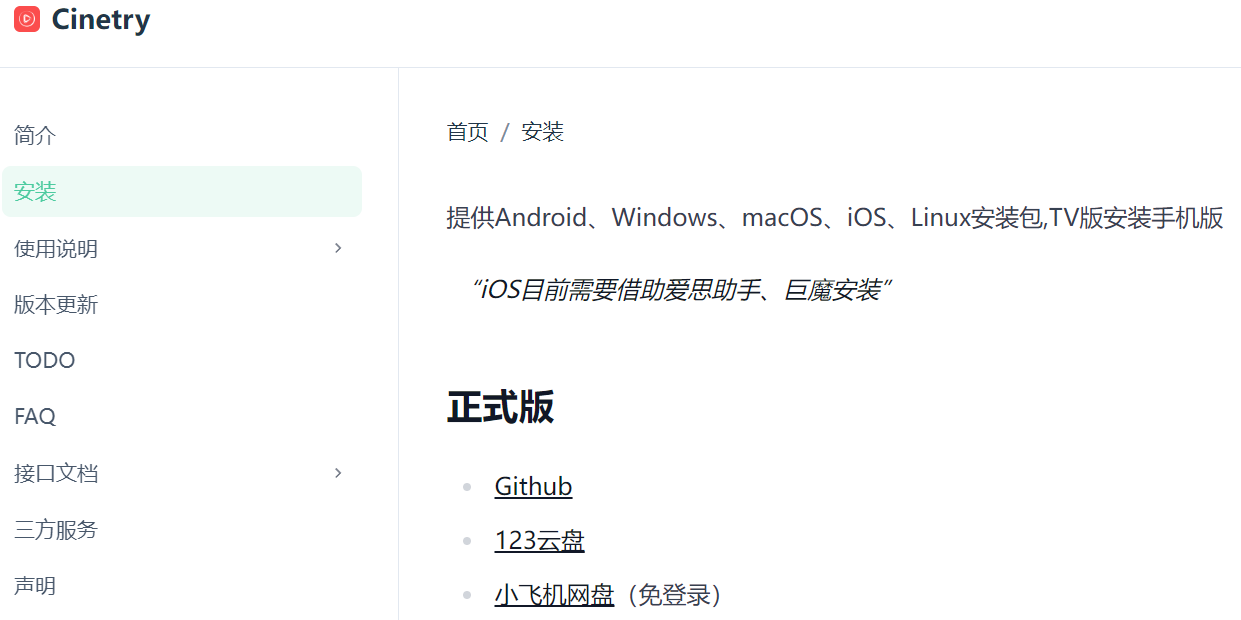Click the 正式版 section heading
Viewport: 1241px width, 620px height.
click(502, 407)
